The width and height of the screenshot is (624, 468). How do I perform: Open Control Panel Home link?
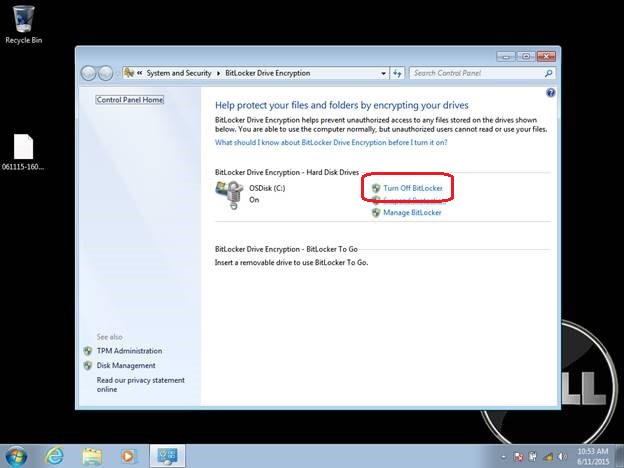tap(130, 100)
